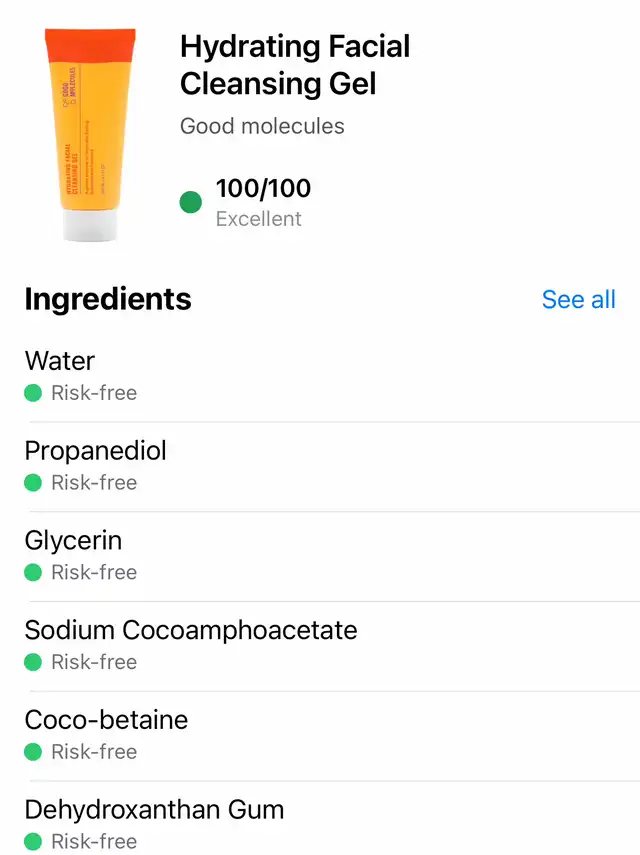Image resolution: width=640 pixels, height=855 pixels.
Task: Tap the Hydrating Facial Cleansing Gel title
Action: pos(295,65)
